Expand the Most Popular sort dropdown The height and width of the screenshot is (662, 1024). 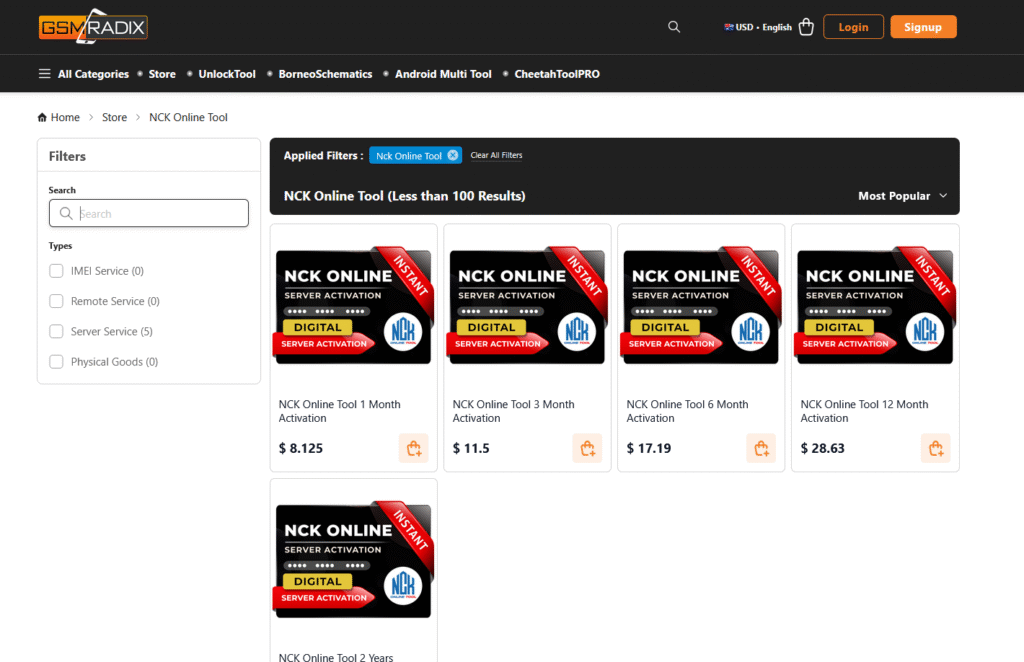coord(902,196)
